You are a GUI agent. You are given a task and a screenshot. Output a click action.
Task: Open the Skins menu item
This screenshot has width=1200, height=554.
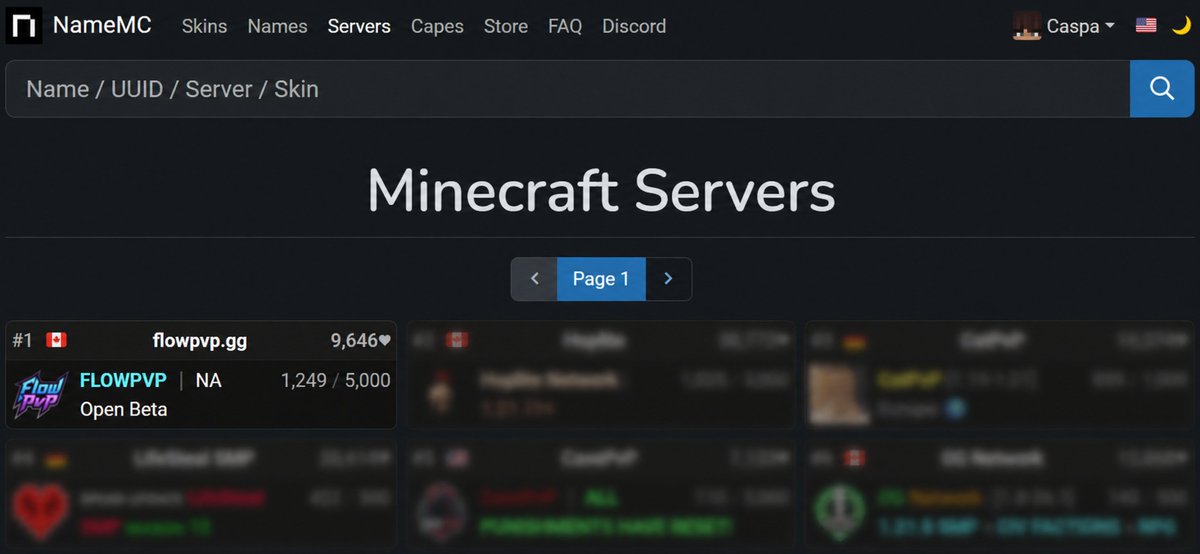(204, 26)
